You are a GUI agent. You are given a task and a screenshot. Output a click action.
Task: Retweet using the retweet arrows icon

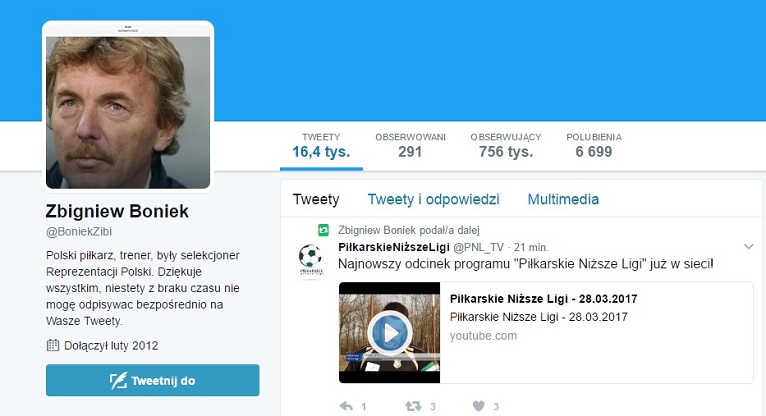(413, 406)
